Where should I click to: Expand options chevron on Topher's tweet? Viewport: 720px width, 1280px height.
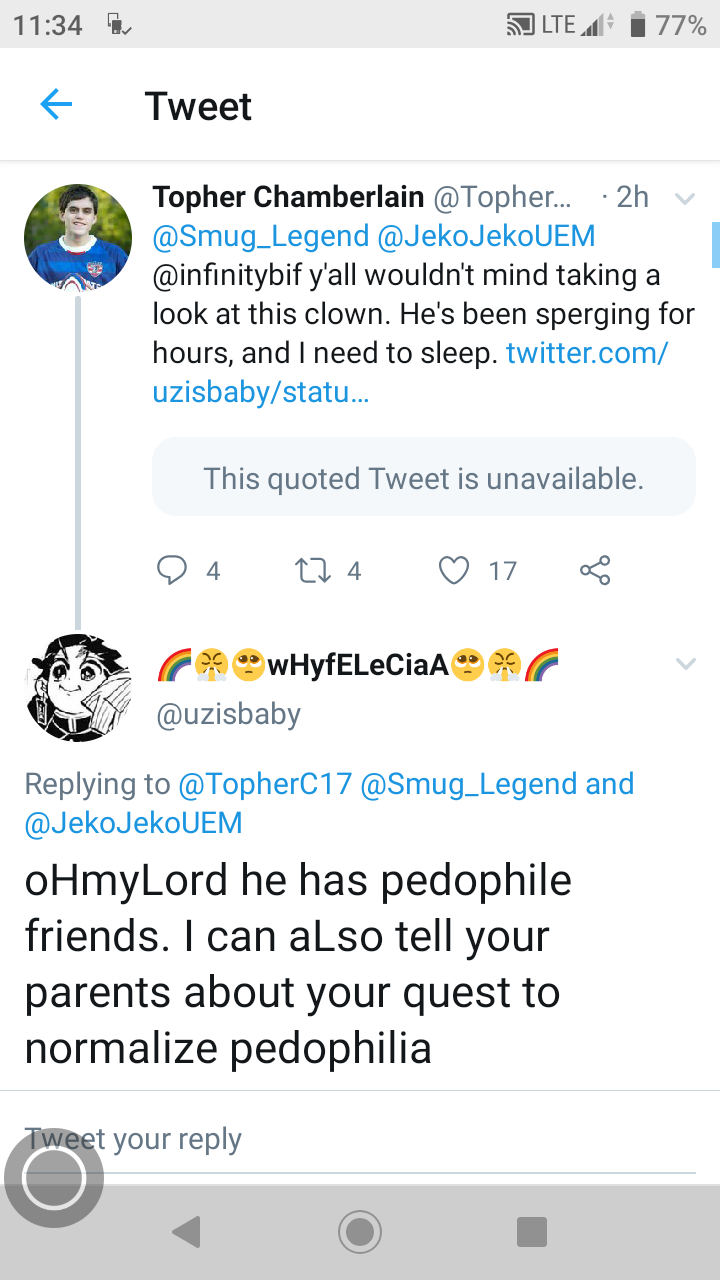pyautogui.click(x=685, y=199)
